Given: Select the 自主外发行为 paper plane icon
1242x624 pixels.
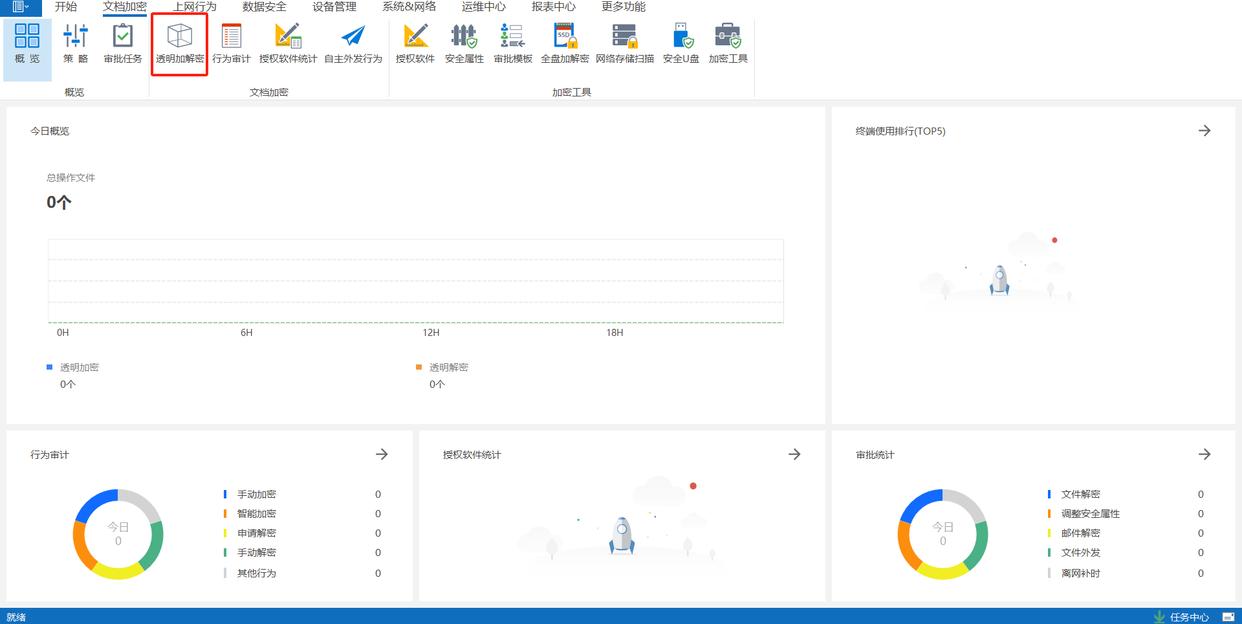Looking at the screenshot, I should tap(353, 44).
